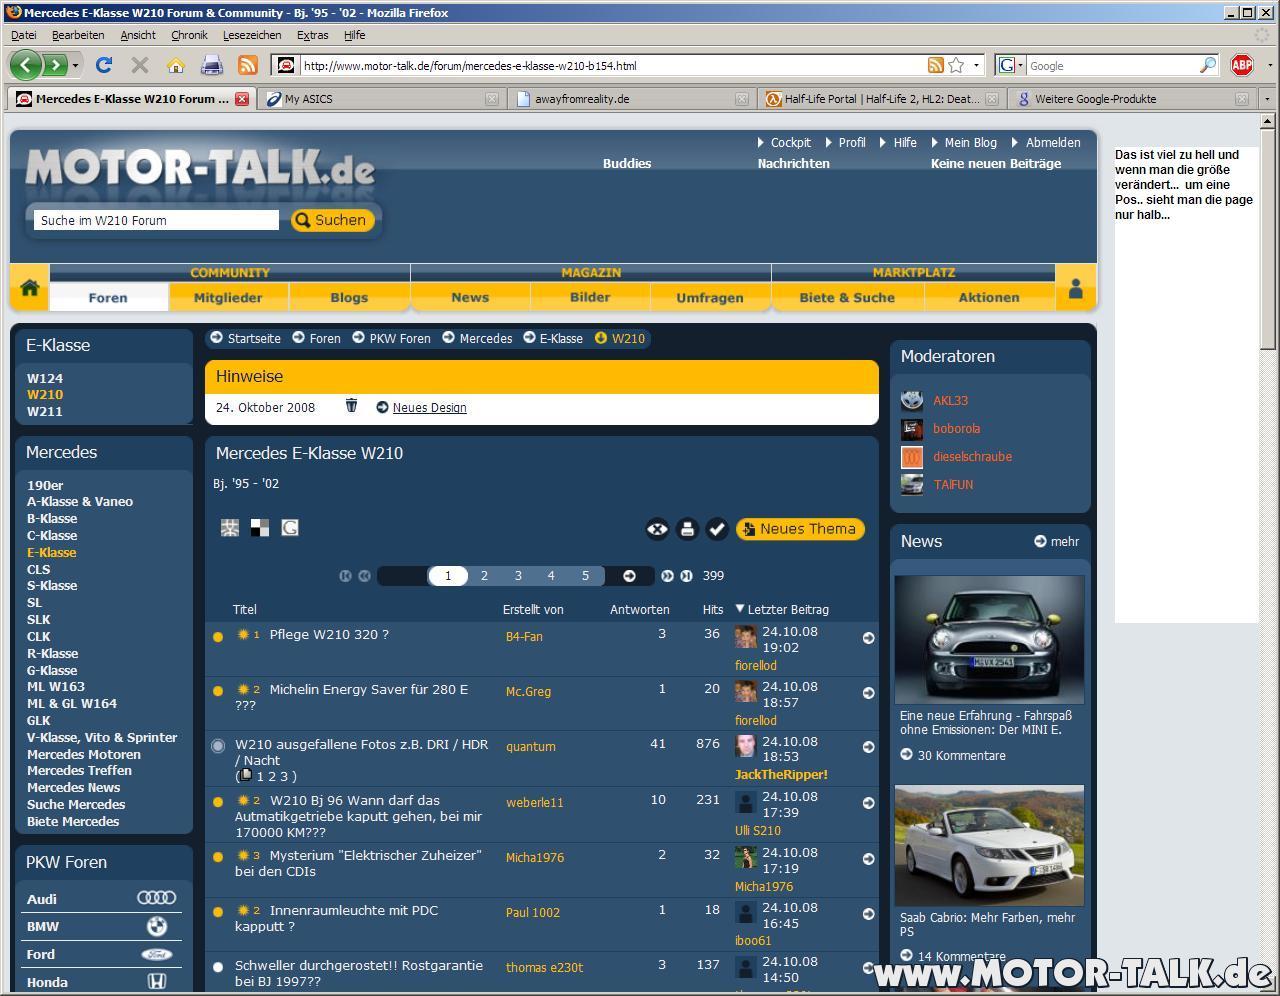Sort by Letzter Beitrag column
The image size is (1280, 996).
click(788, 609)
